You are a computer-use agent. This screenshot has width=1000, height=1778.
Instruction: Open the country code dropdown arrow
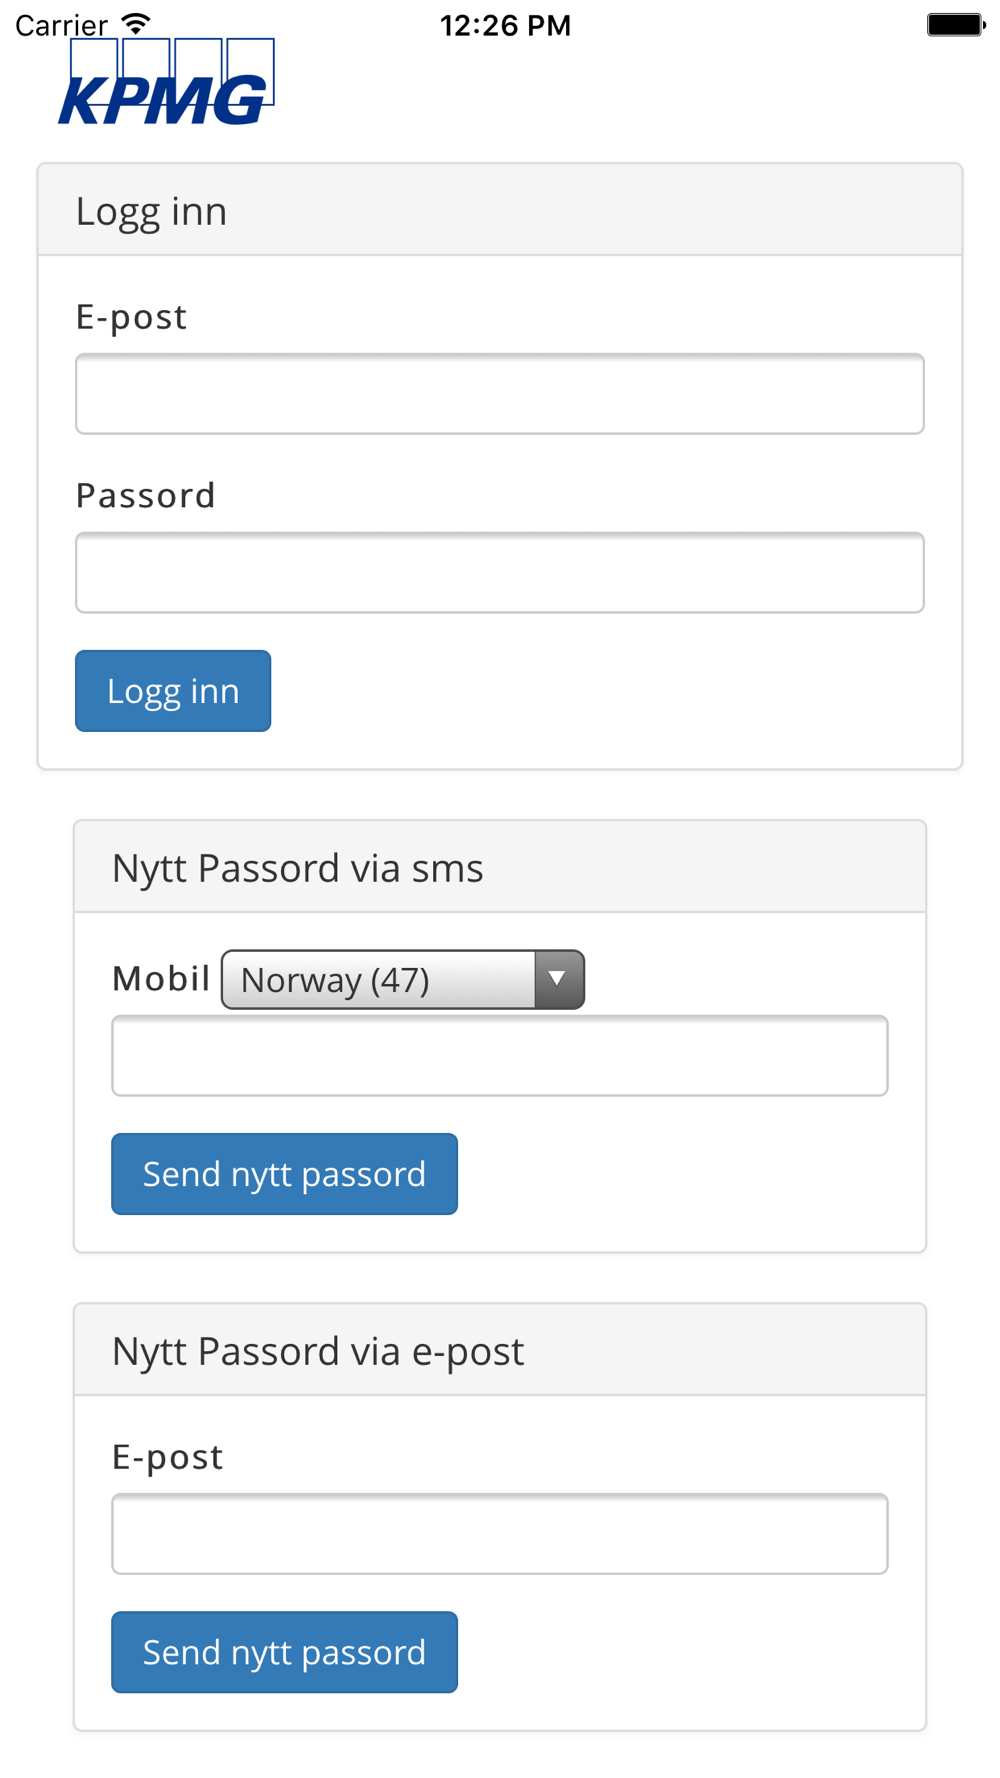[558, 980]
